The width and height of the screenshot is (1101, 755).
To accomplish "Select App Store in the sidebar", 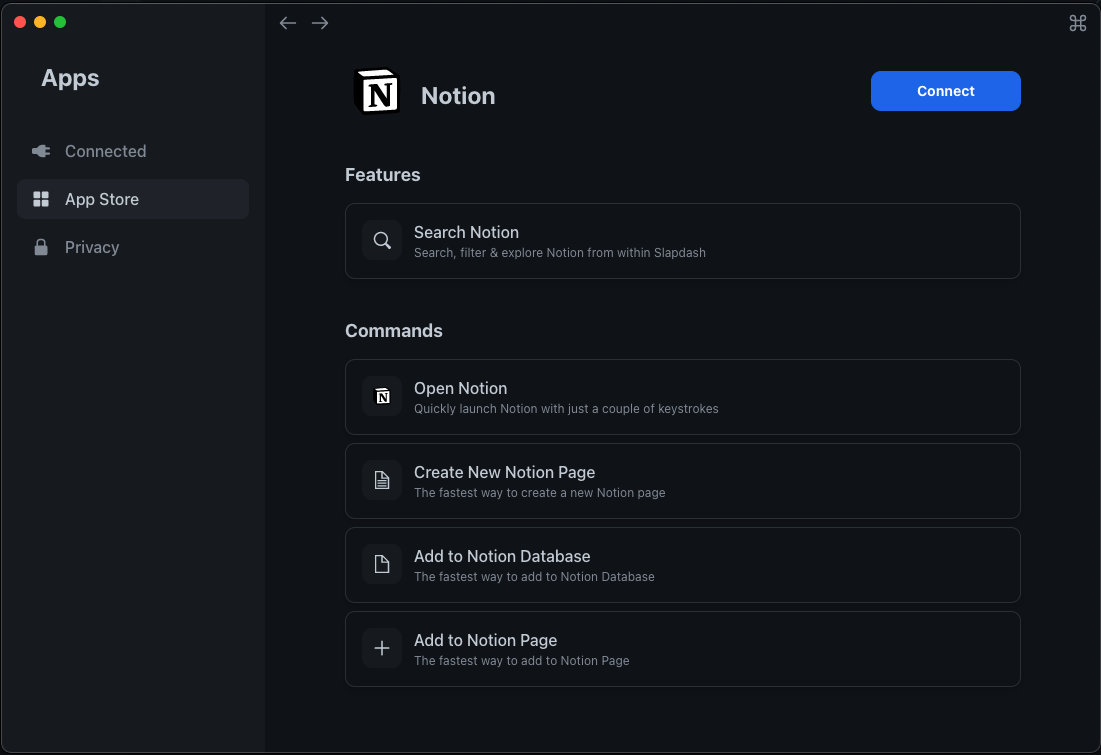I will click(133, 199).
